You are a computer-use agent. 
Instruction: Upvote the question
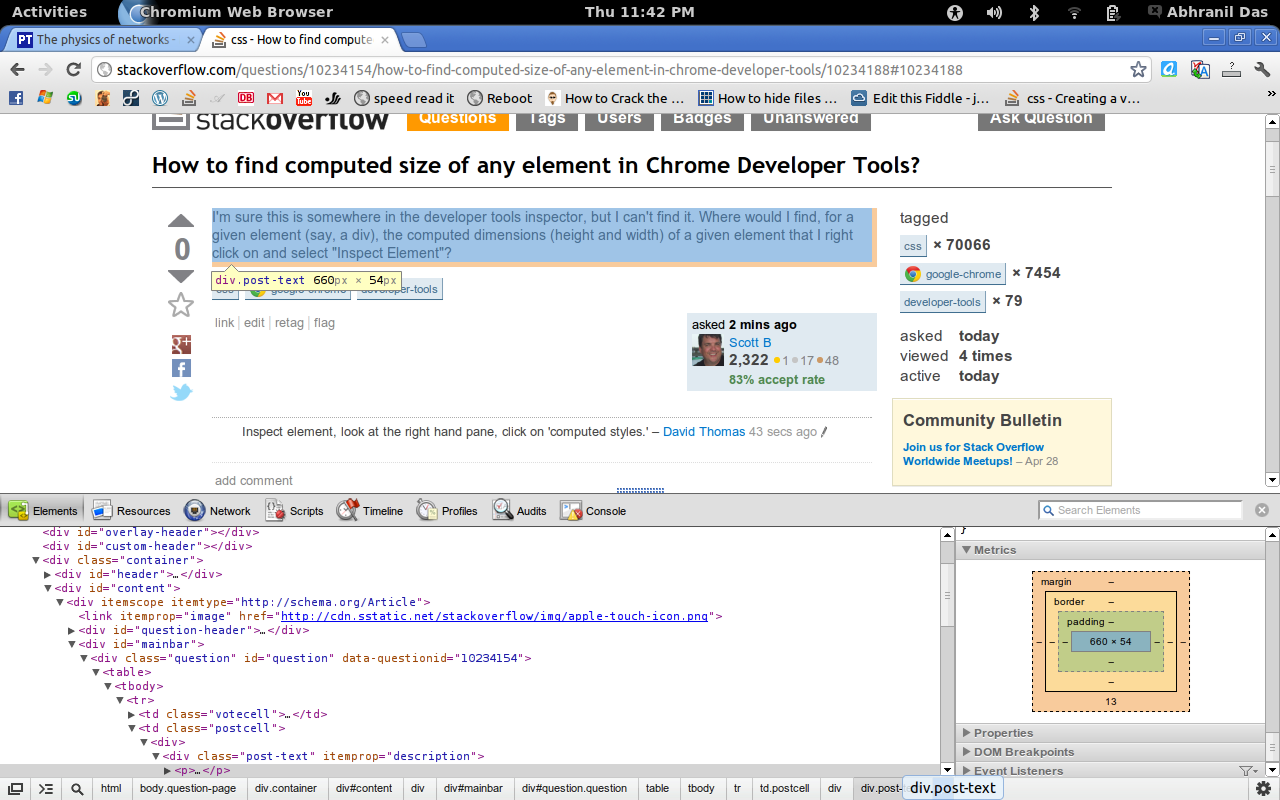tap(181, 221)
